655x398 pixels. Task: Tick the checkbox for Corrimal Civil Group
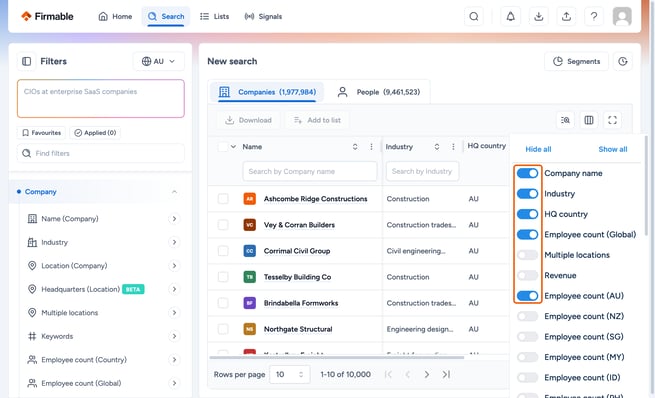tap(223, 251)
